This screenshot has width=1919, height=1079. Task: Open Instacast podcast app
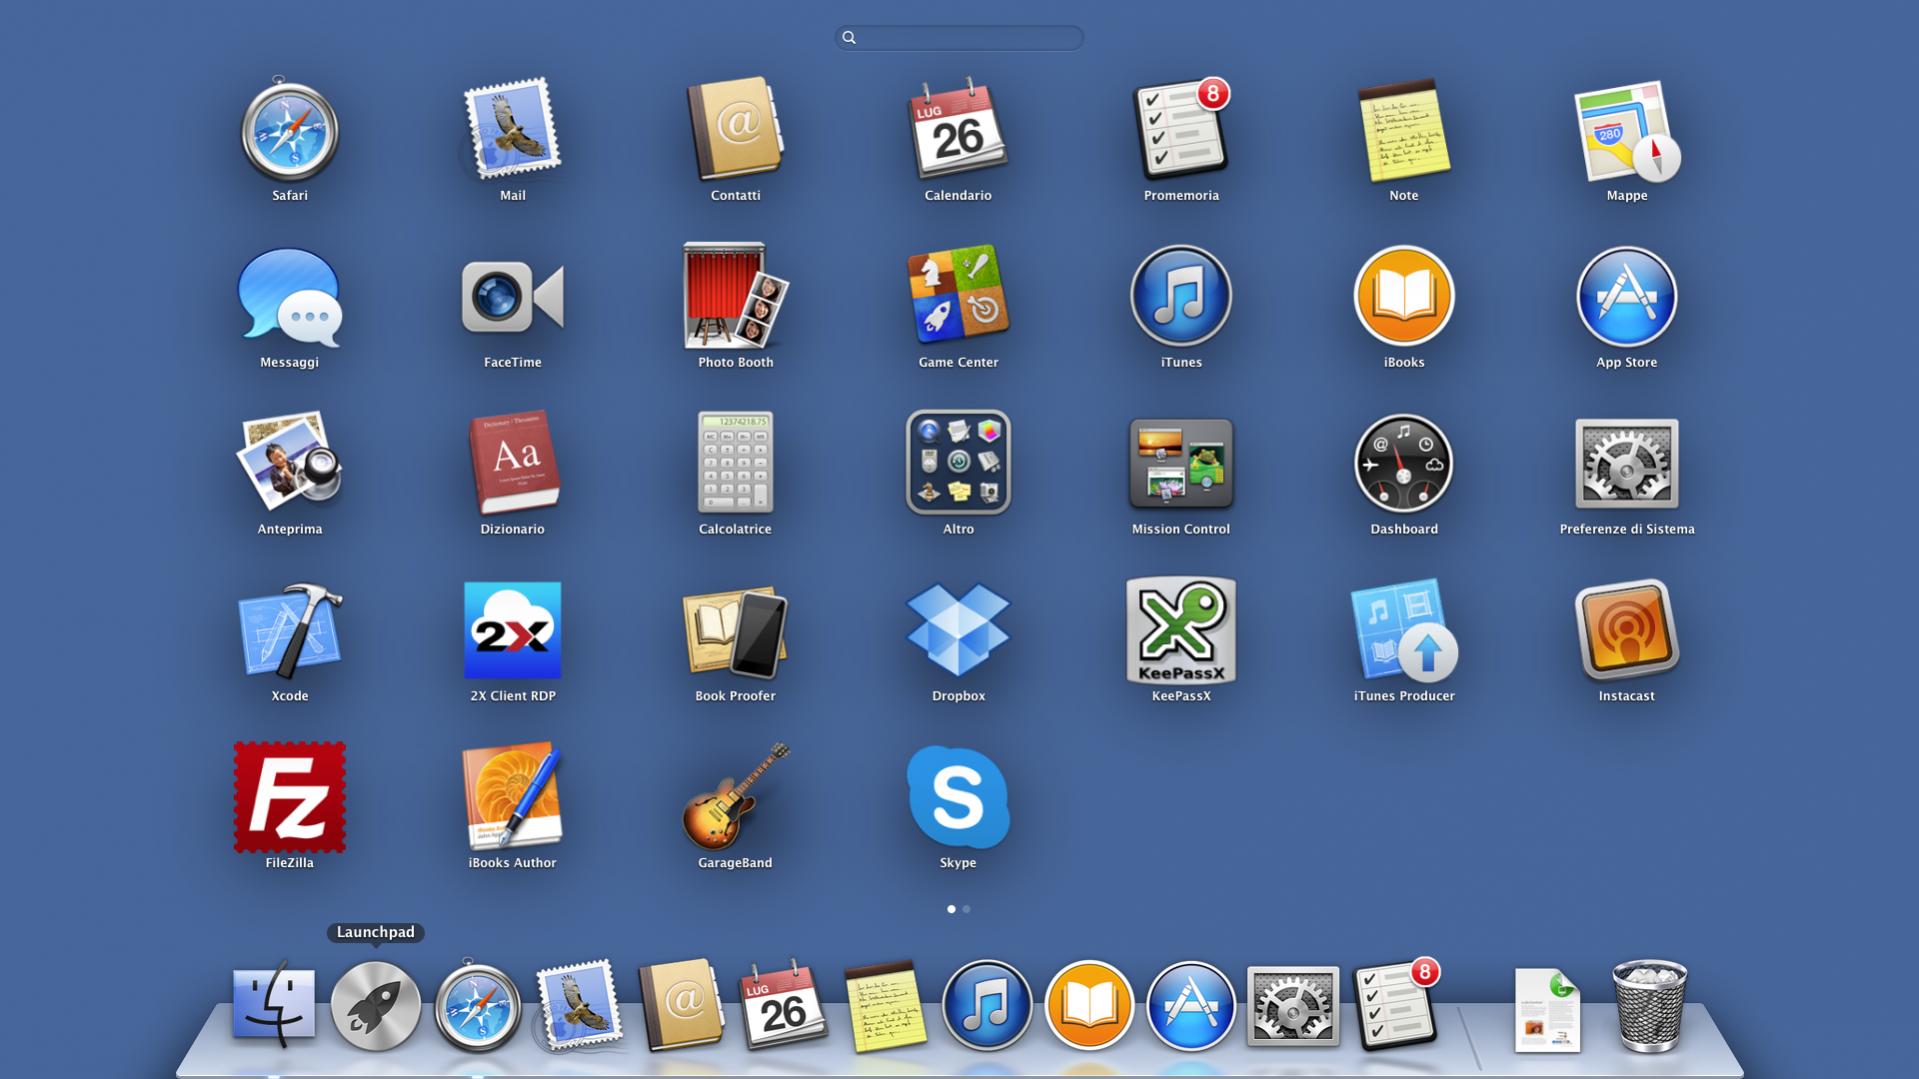pyautogui.click(x=1626, y=632)
